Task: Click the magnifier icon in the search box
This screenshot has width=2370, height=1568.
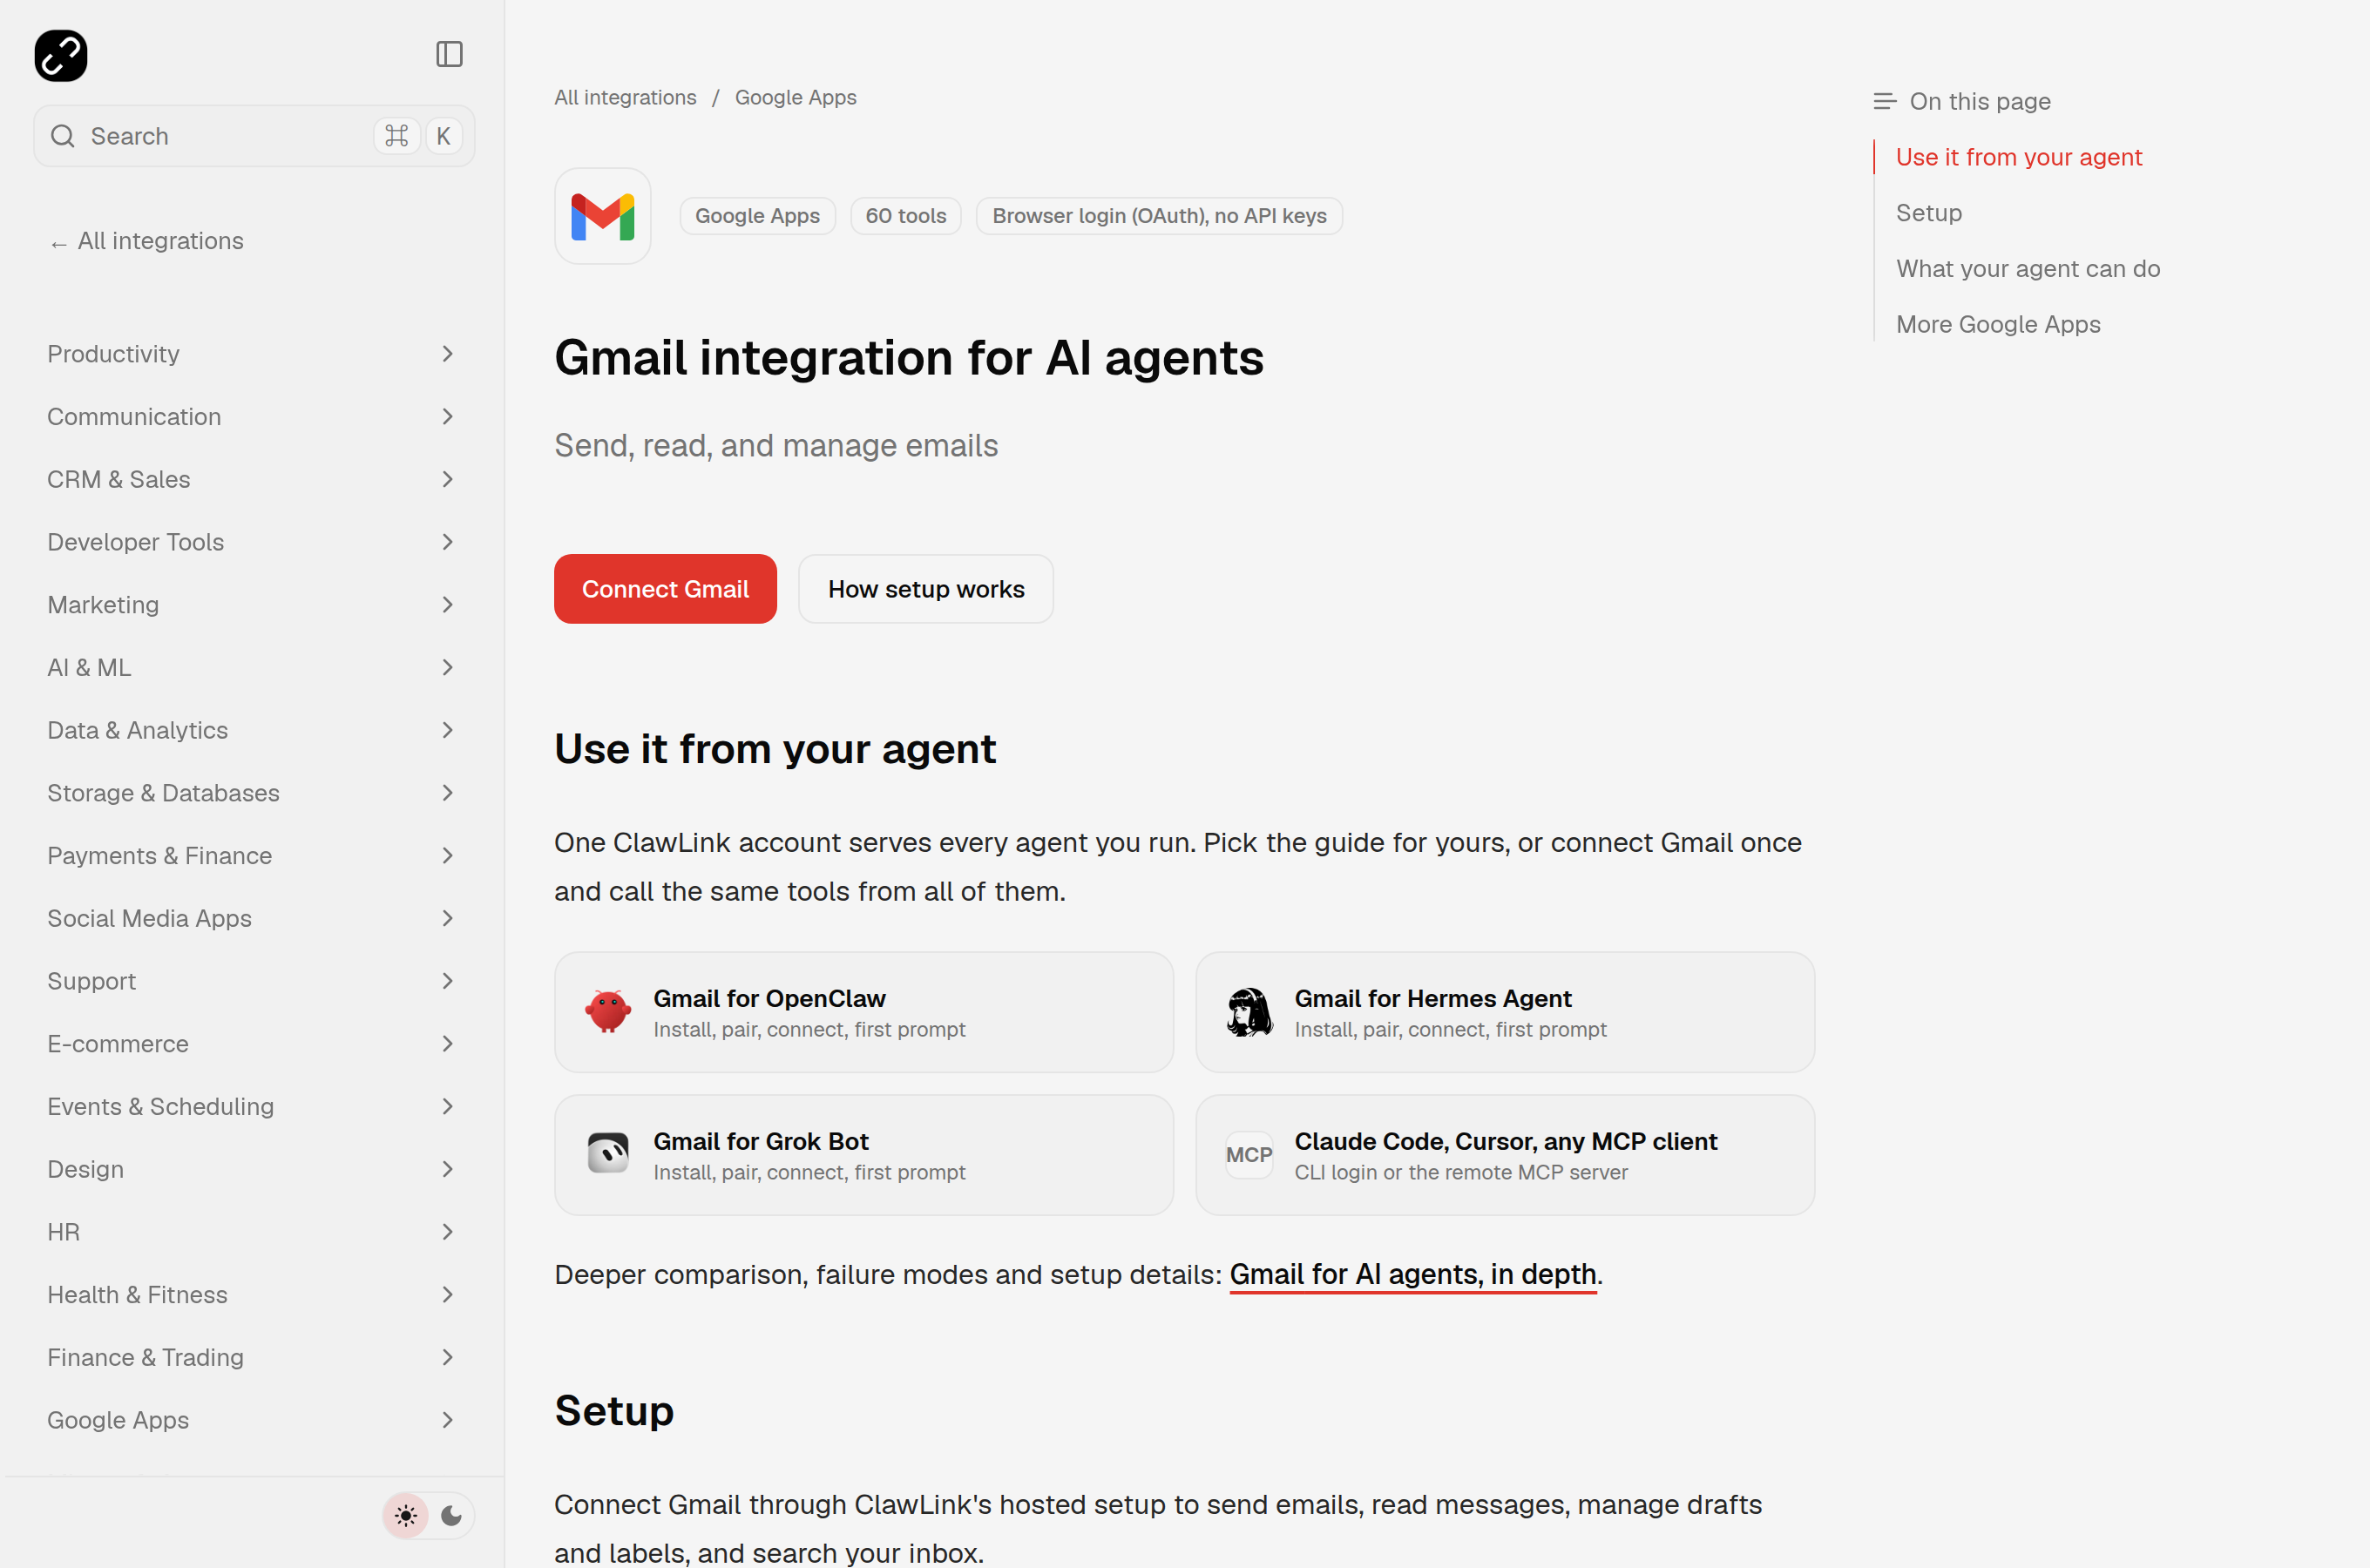Action: (63, 136)
